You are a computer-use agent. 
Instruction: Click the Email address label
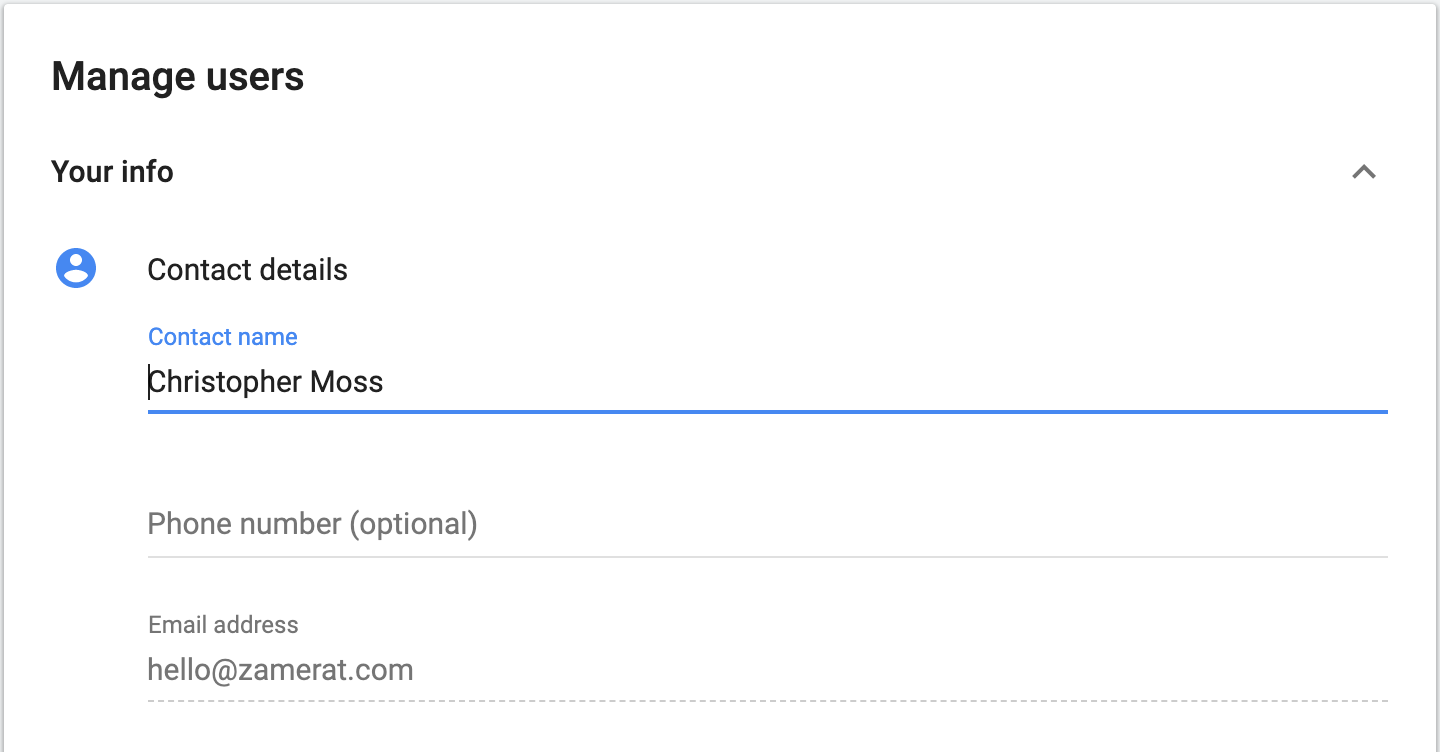tap(223, 625)
